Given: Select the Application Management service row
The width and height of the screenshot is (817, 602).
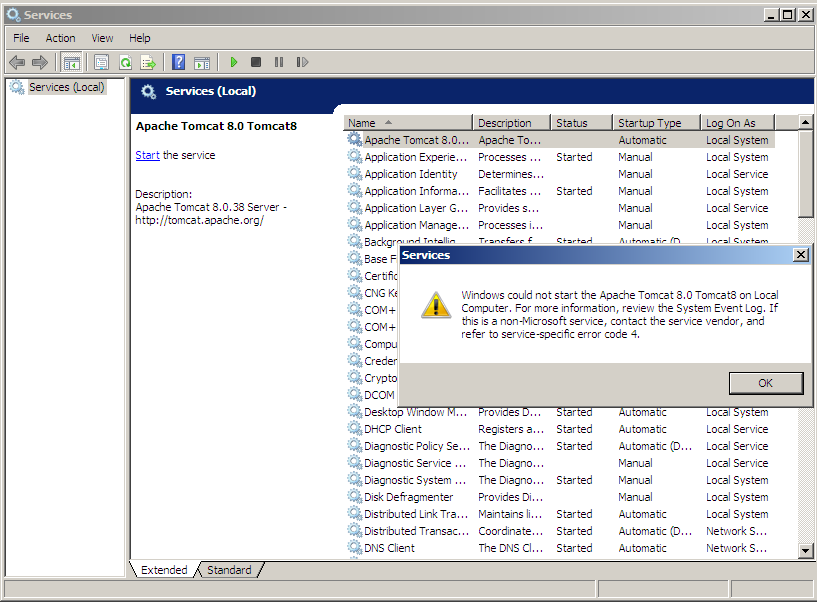Looking at the screenshot, I should [x=561, y=225].
